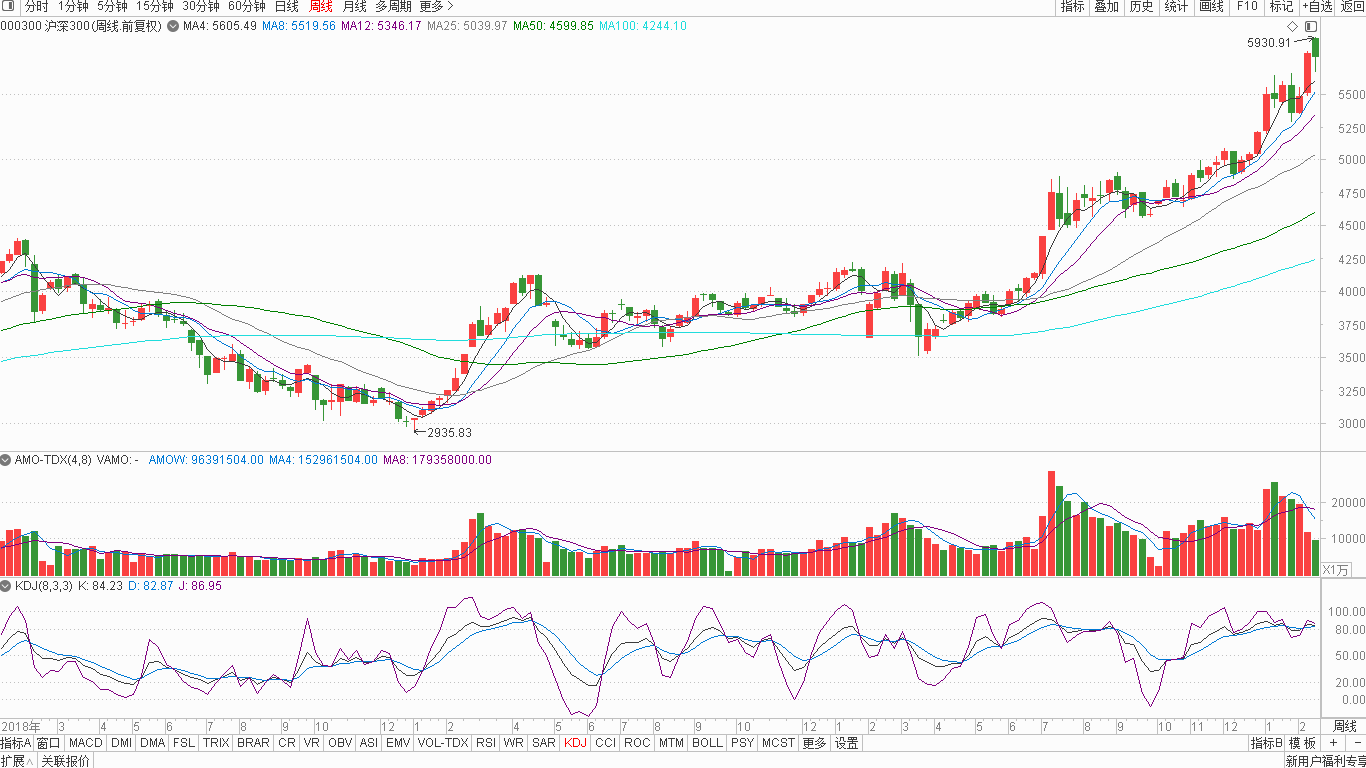
Task: Toggle the side panel icon near the 5930.91 label
Action: [x=1311, y=26]
